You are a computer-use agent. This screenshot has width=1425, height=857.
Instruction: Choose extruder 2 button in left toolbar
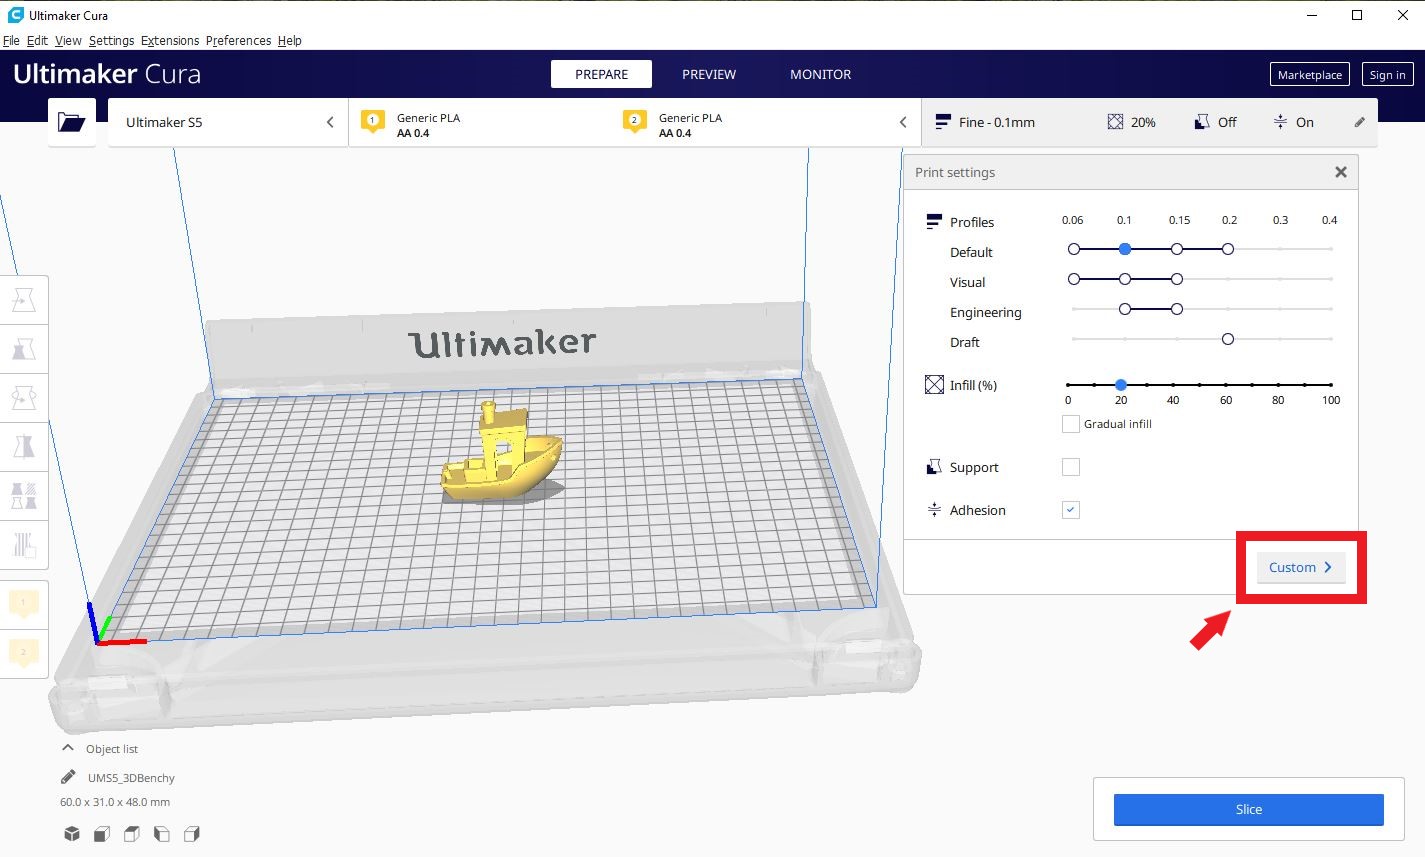23,653
